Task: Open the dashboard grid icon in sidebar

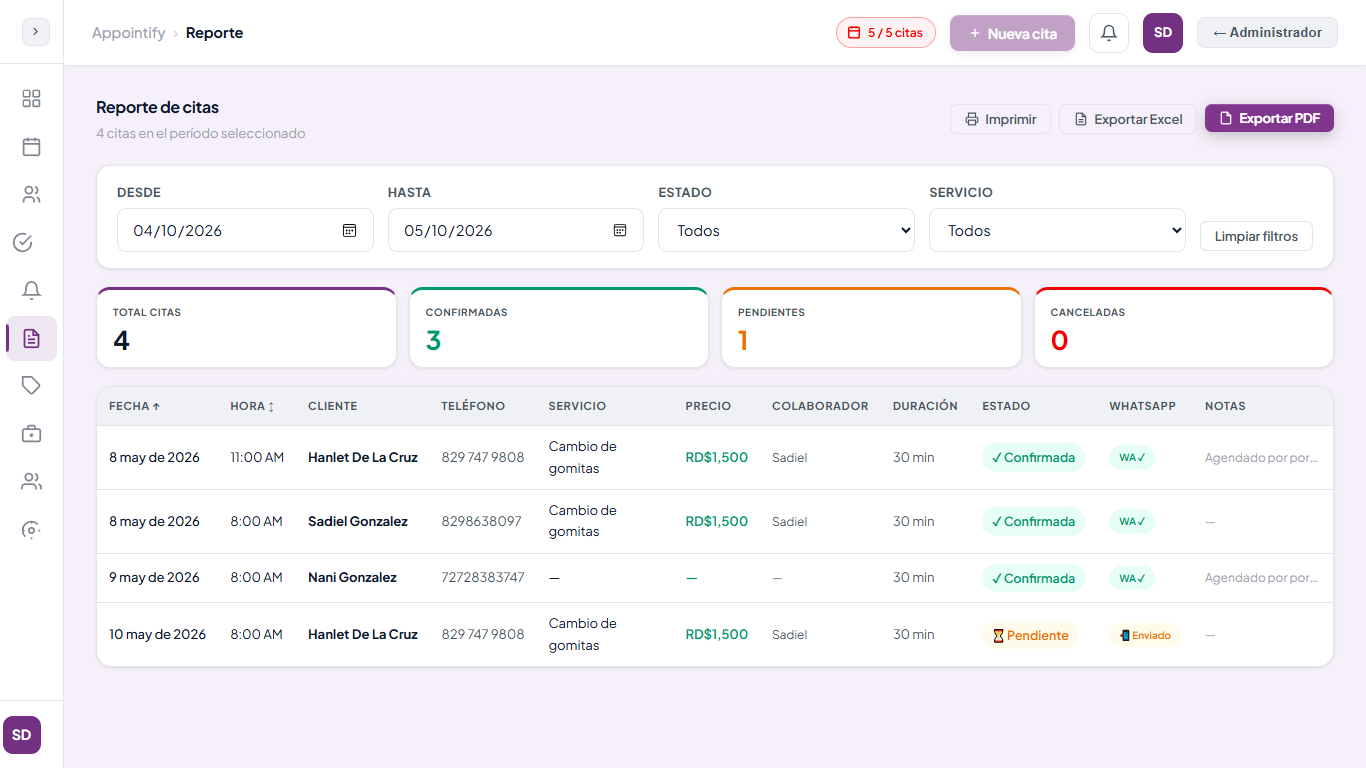Action: pos(31,98)
